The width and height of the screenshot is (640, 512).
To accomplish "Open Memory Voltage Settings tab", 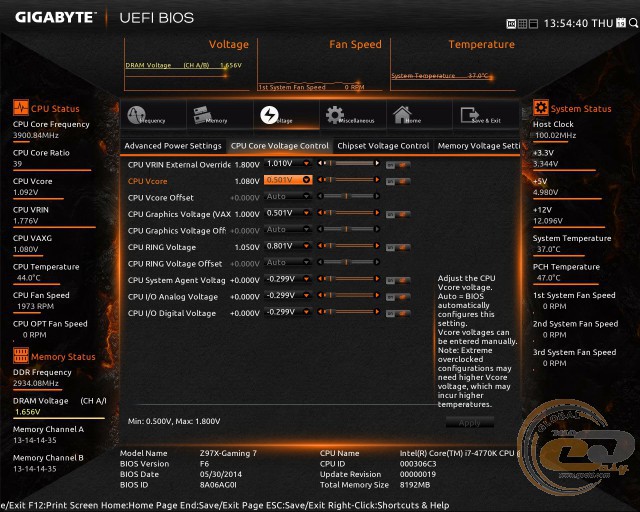I will [478, 146].
